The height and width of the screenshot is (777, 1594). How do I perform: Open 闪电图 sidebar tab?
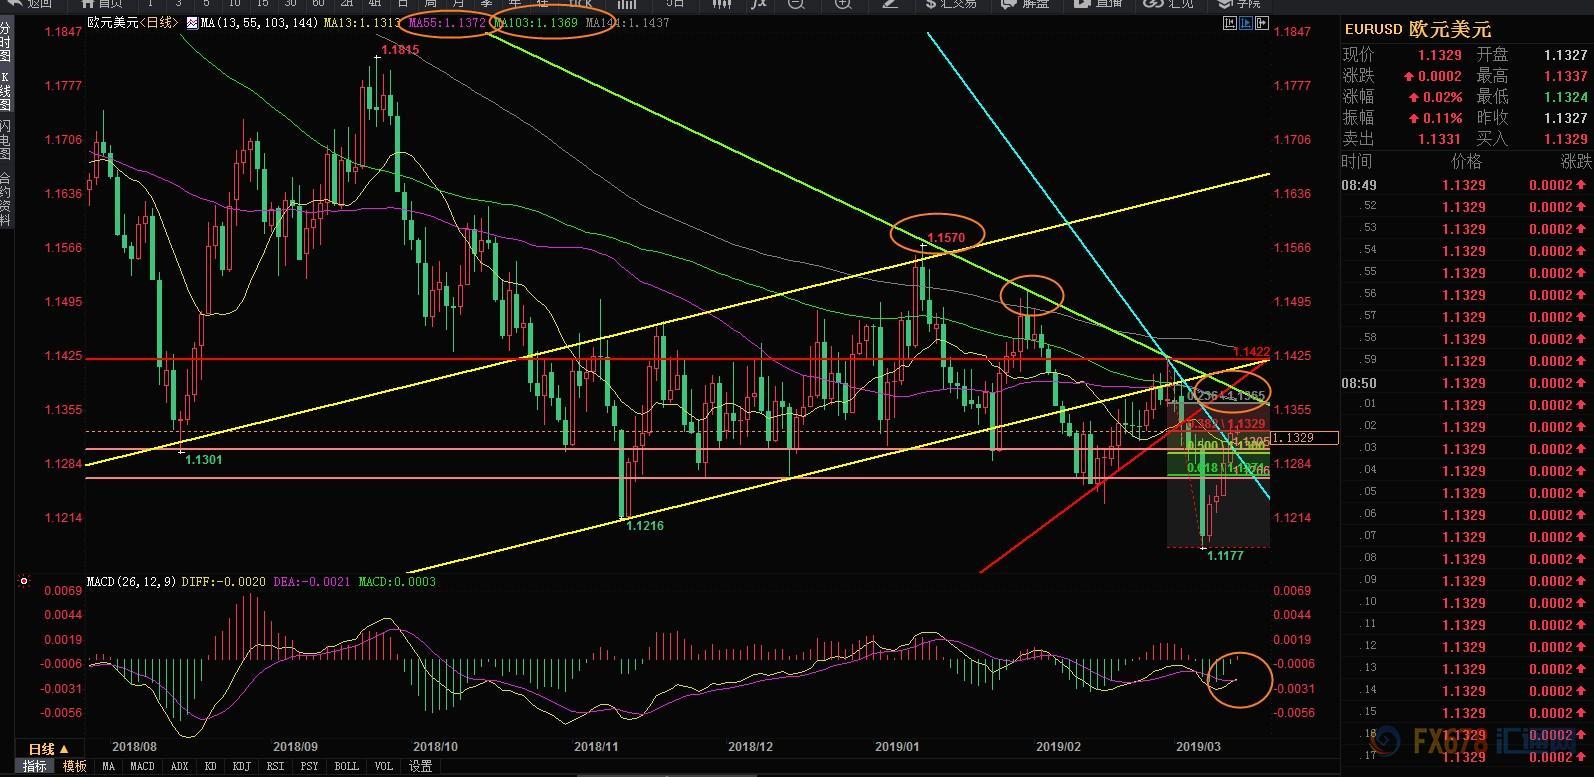tap(5, 141)
